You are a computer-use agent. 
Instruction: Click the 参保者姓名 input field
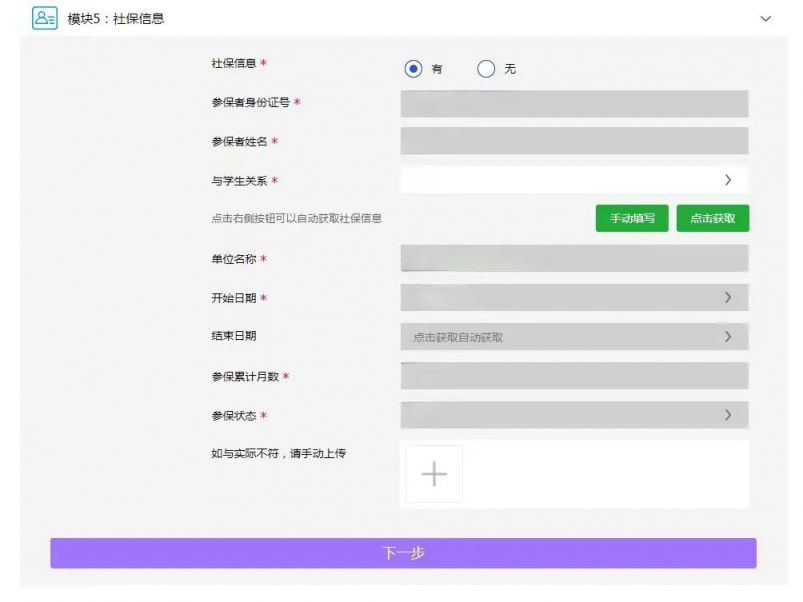(x=574, y=141)
